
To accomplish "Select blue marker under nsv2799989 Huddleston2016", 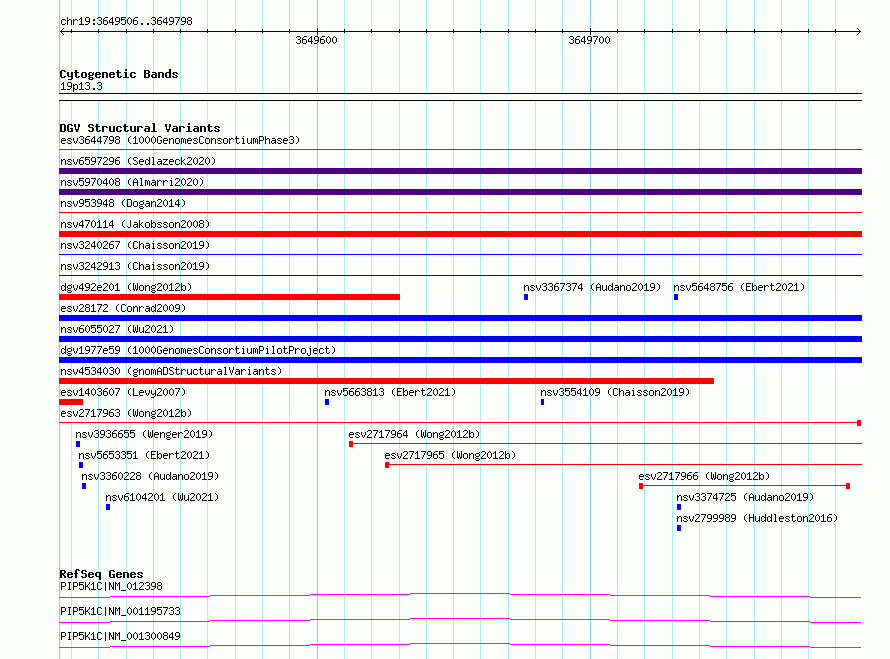I will [679, 528].
